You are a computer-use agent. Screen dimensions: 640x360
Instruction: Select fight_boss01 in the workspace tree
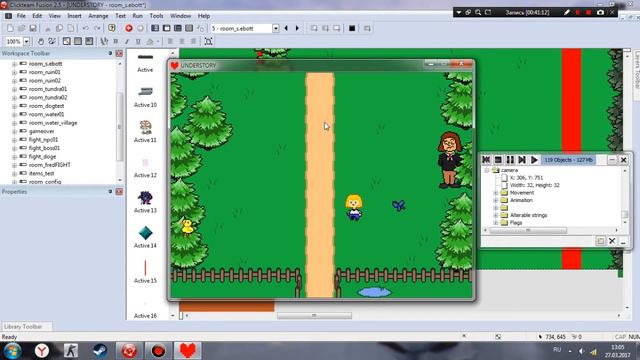click(x=44, y=148)
